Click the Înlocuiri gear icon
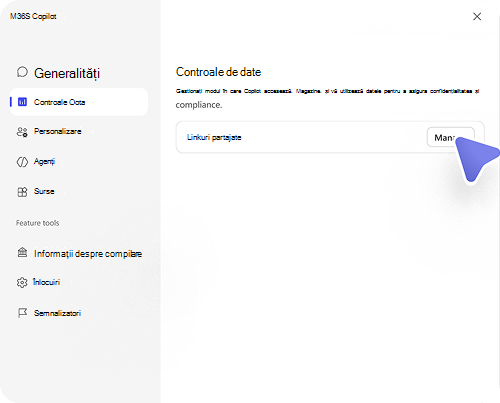Viewport: 500px width, 403px height. [x=22, y=282]
